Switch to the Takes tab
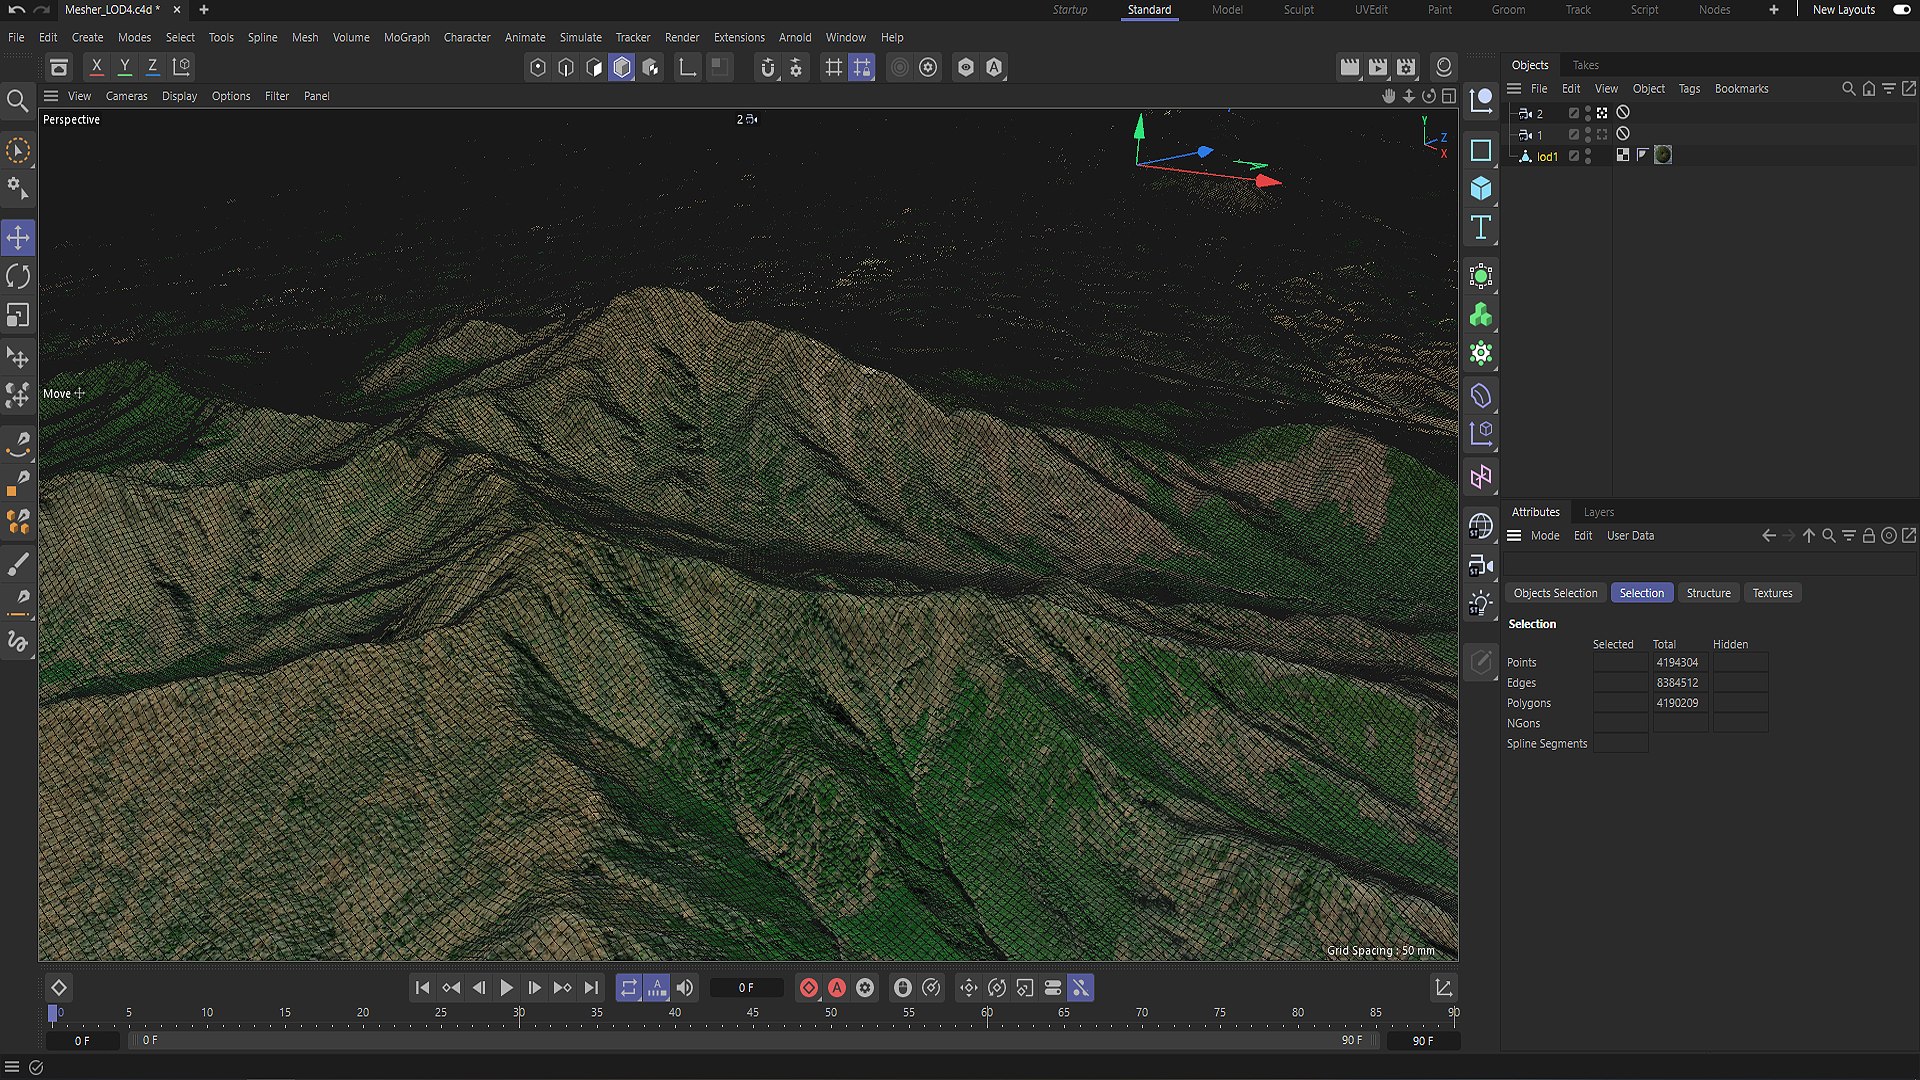Image resolution: width=1920 pixels, height=1080 pixels. click(1585, 65)
